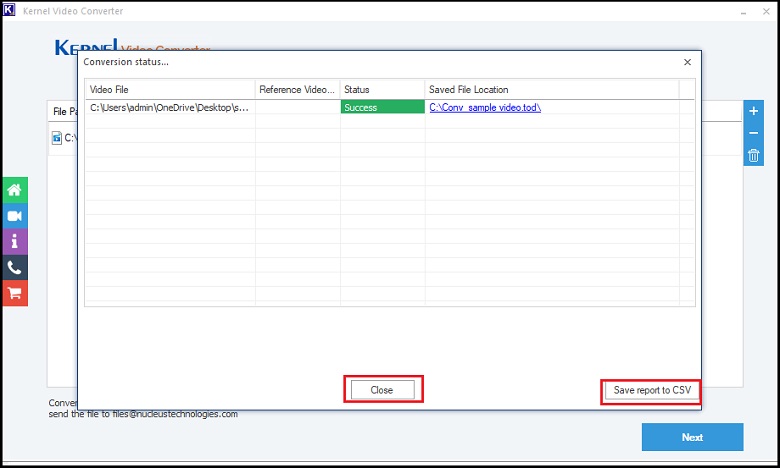Remove file with the minus icon

[754, 133]
